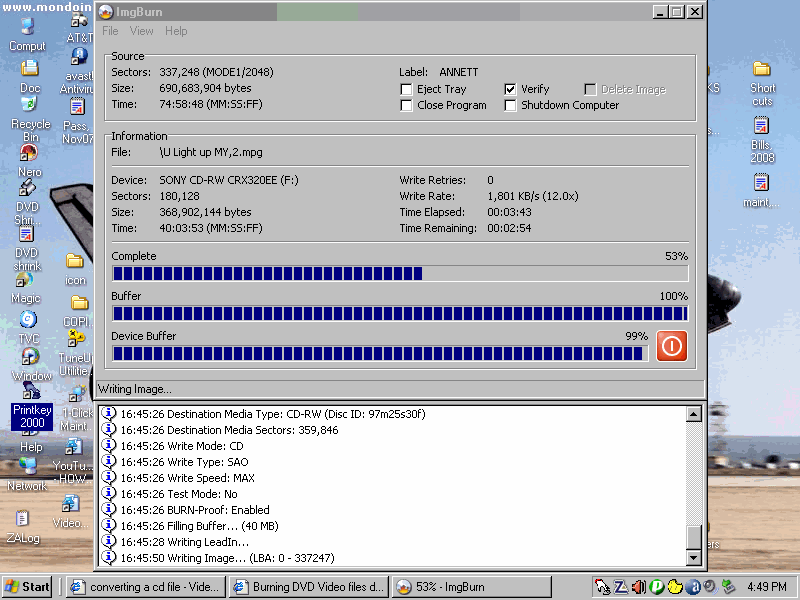
Task: Click the log scrollbar thumb
Action: [693, 537]
